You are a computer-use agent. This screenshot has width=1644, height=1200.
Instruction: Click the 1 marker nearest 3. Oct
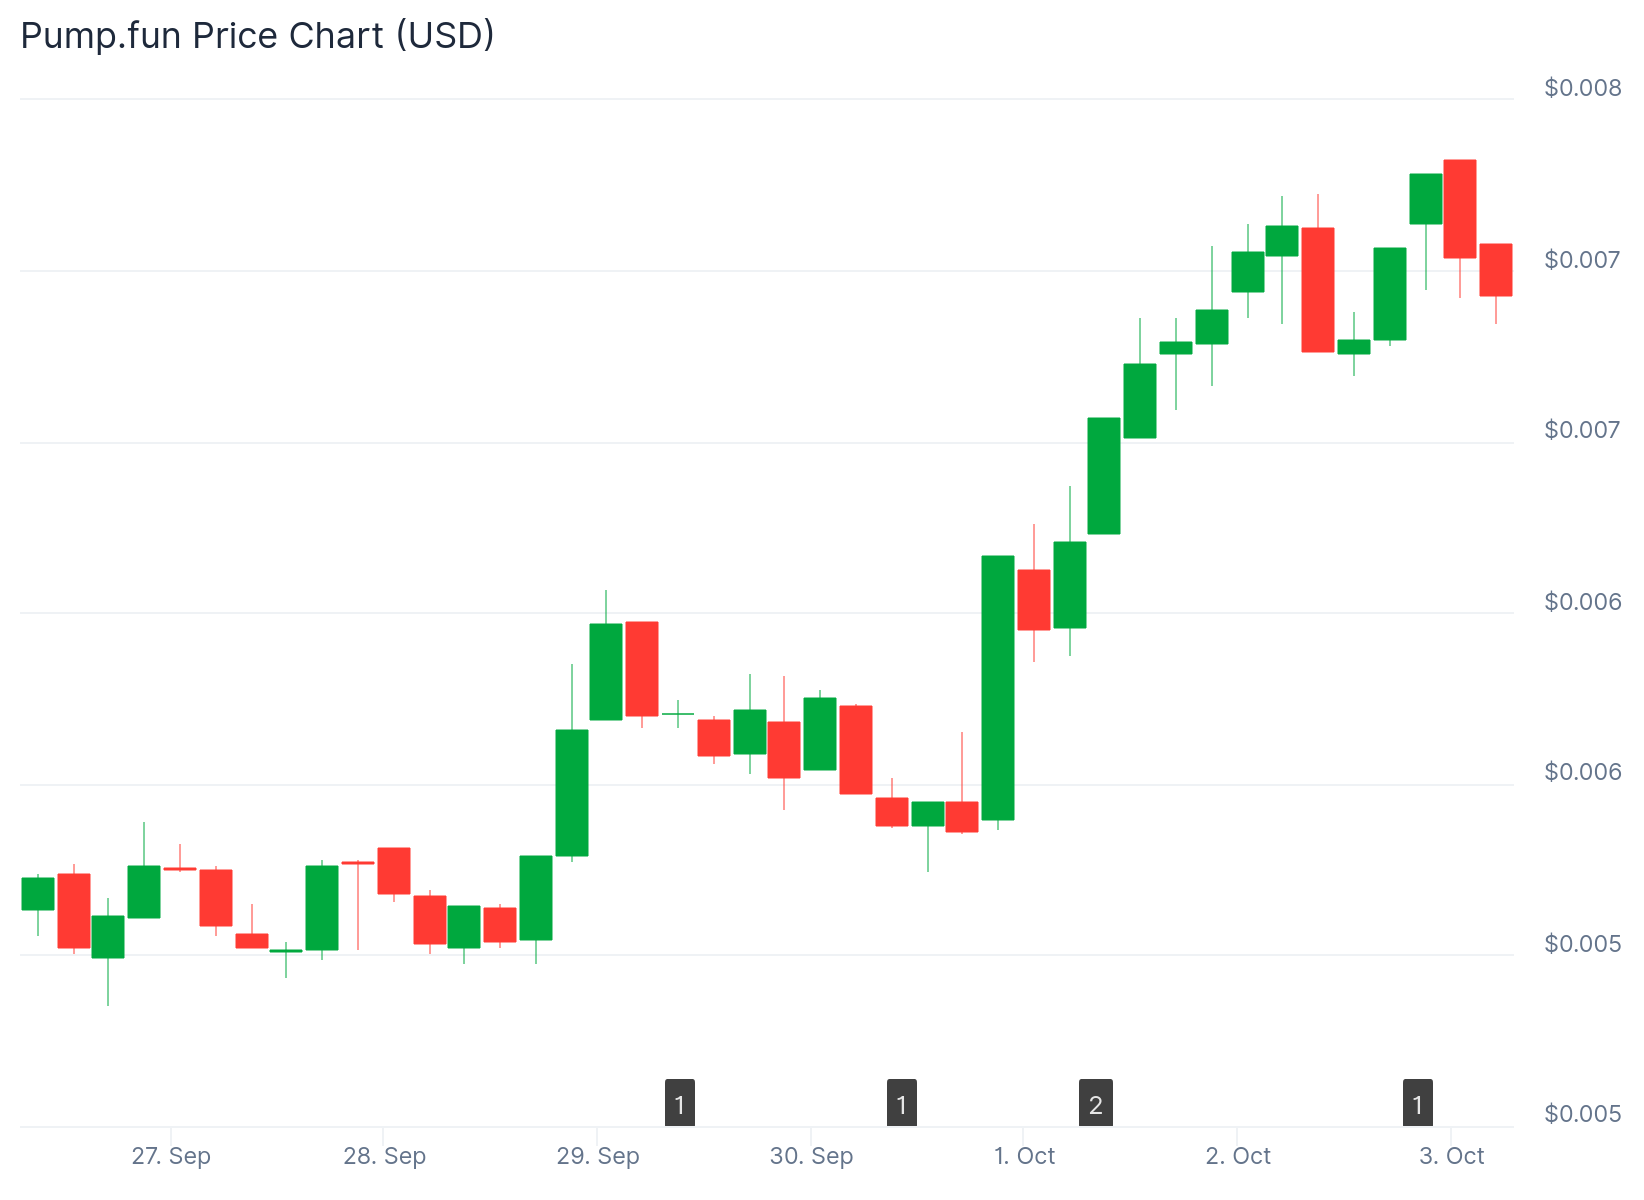1418,1103
